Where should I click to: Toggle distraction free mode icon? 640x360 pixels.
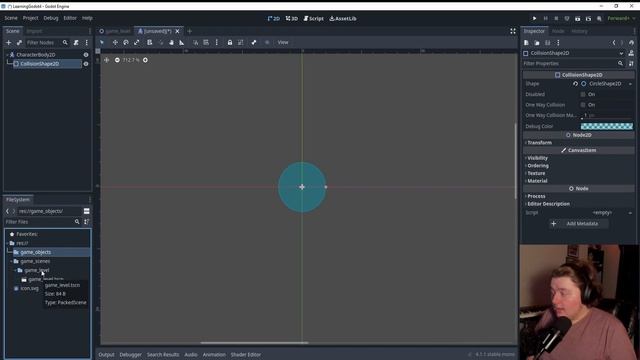click(x=513, y=31)
